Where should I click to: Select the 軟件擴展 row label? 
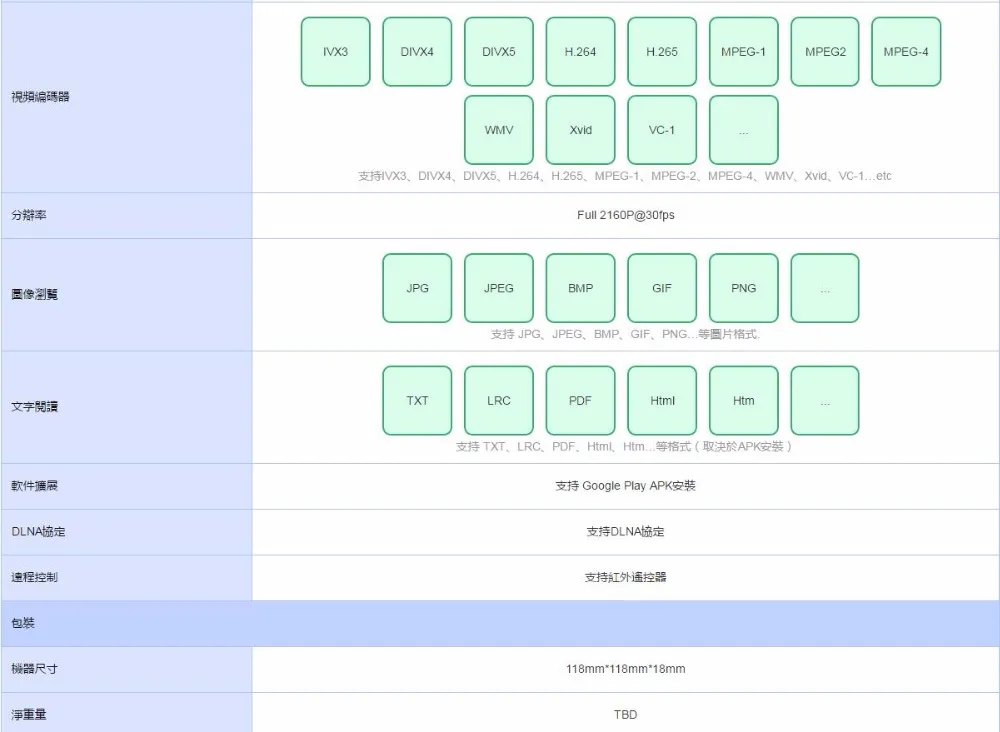tap(34, 486)
